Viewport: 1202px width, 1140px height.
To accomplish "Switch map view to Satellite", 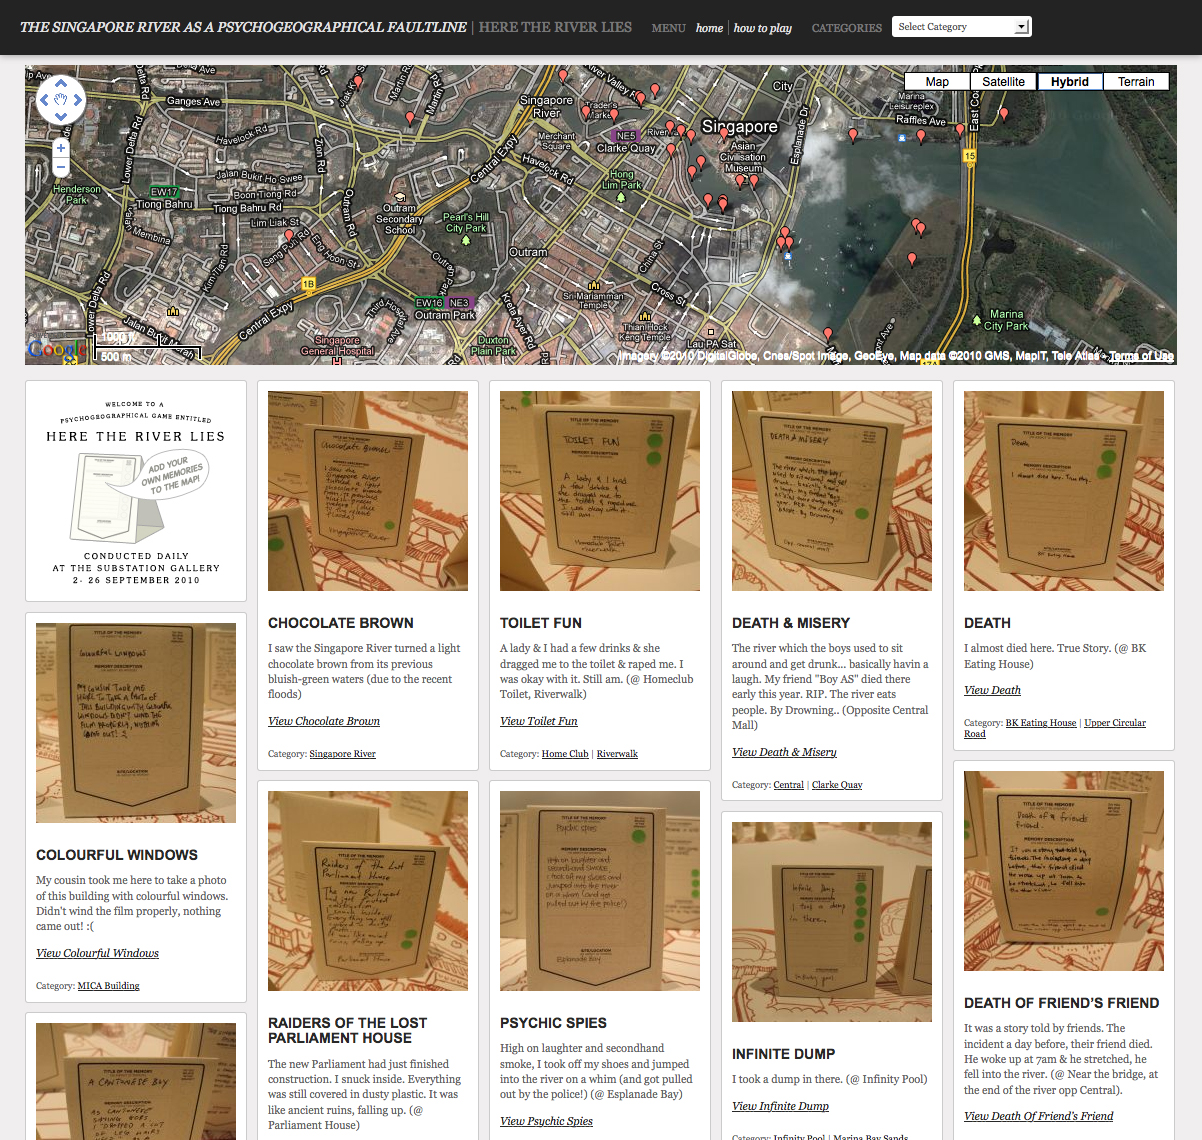I will (1003, 82).
